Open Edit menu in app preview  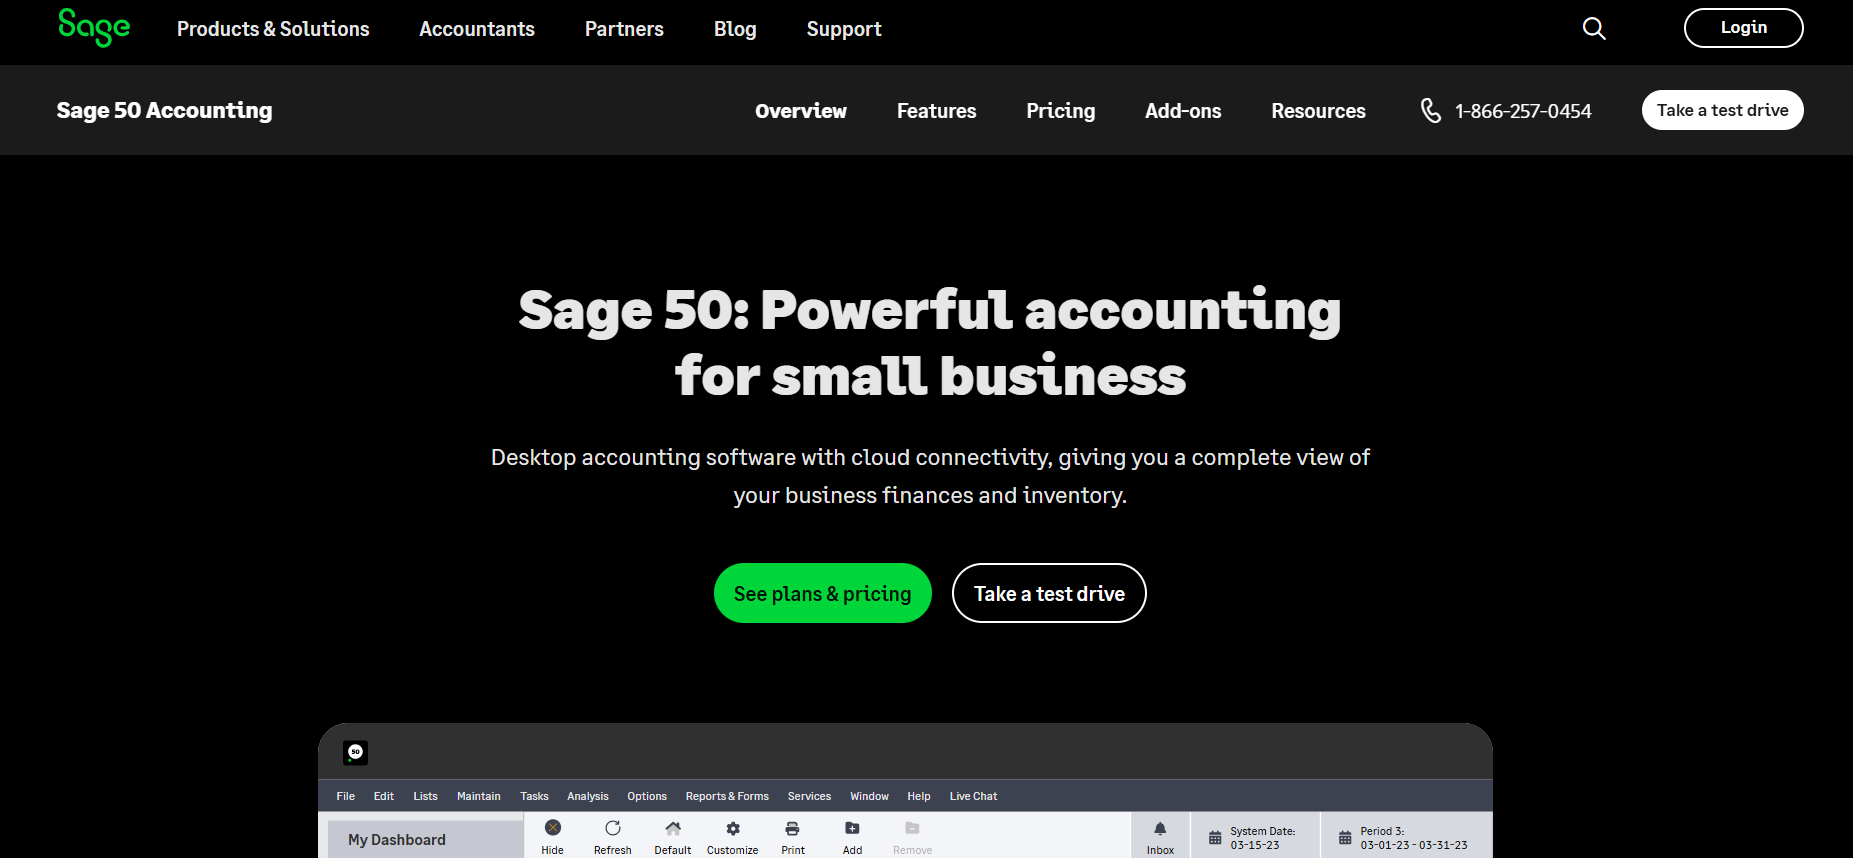click(x=384, y=796)
